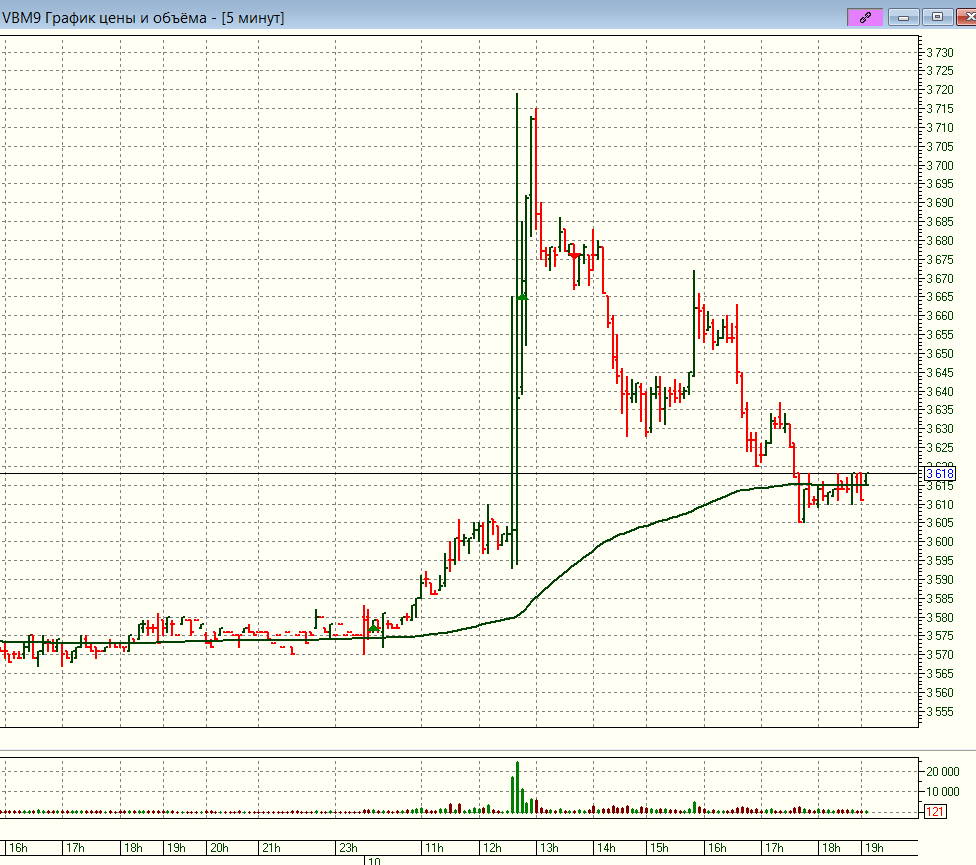Click the 20 000 volume scale label
976x865 pixels.
943,771
